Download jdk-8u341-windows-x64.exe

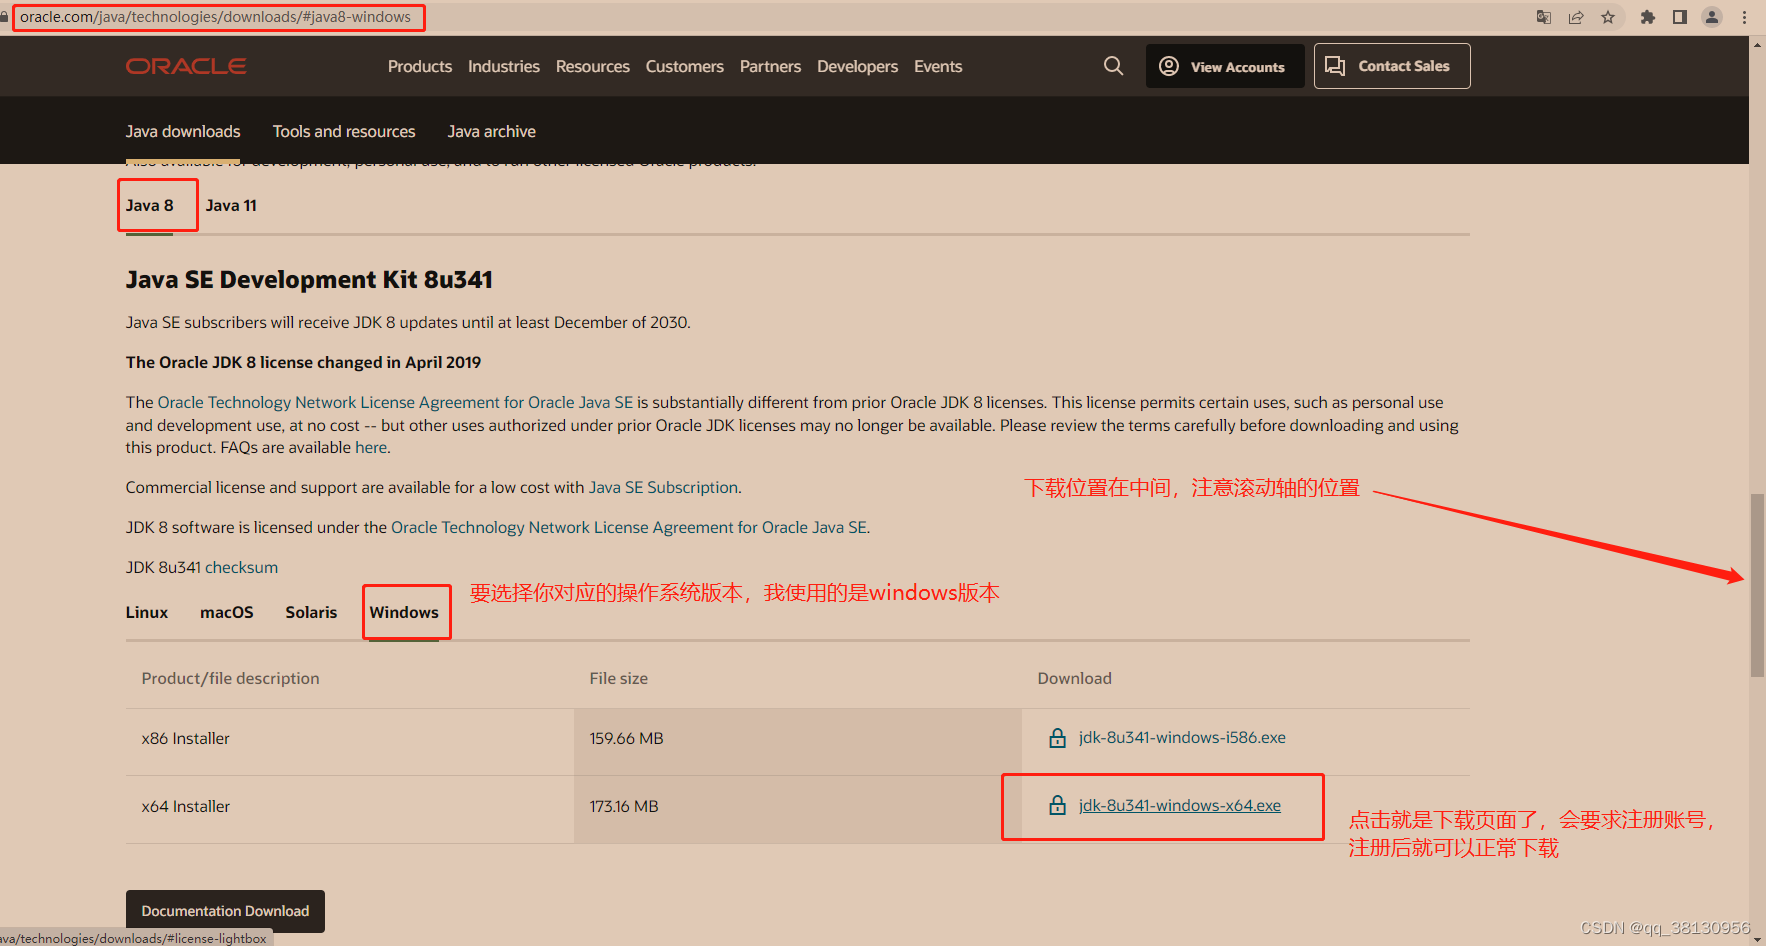pos(1180,805)
